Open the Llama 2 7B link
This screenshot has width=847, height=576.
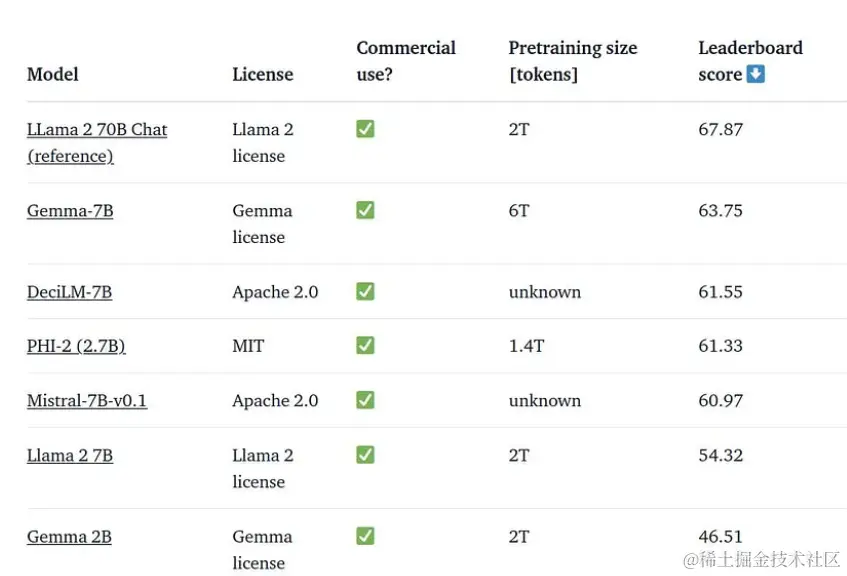[x=70, y=456]
